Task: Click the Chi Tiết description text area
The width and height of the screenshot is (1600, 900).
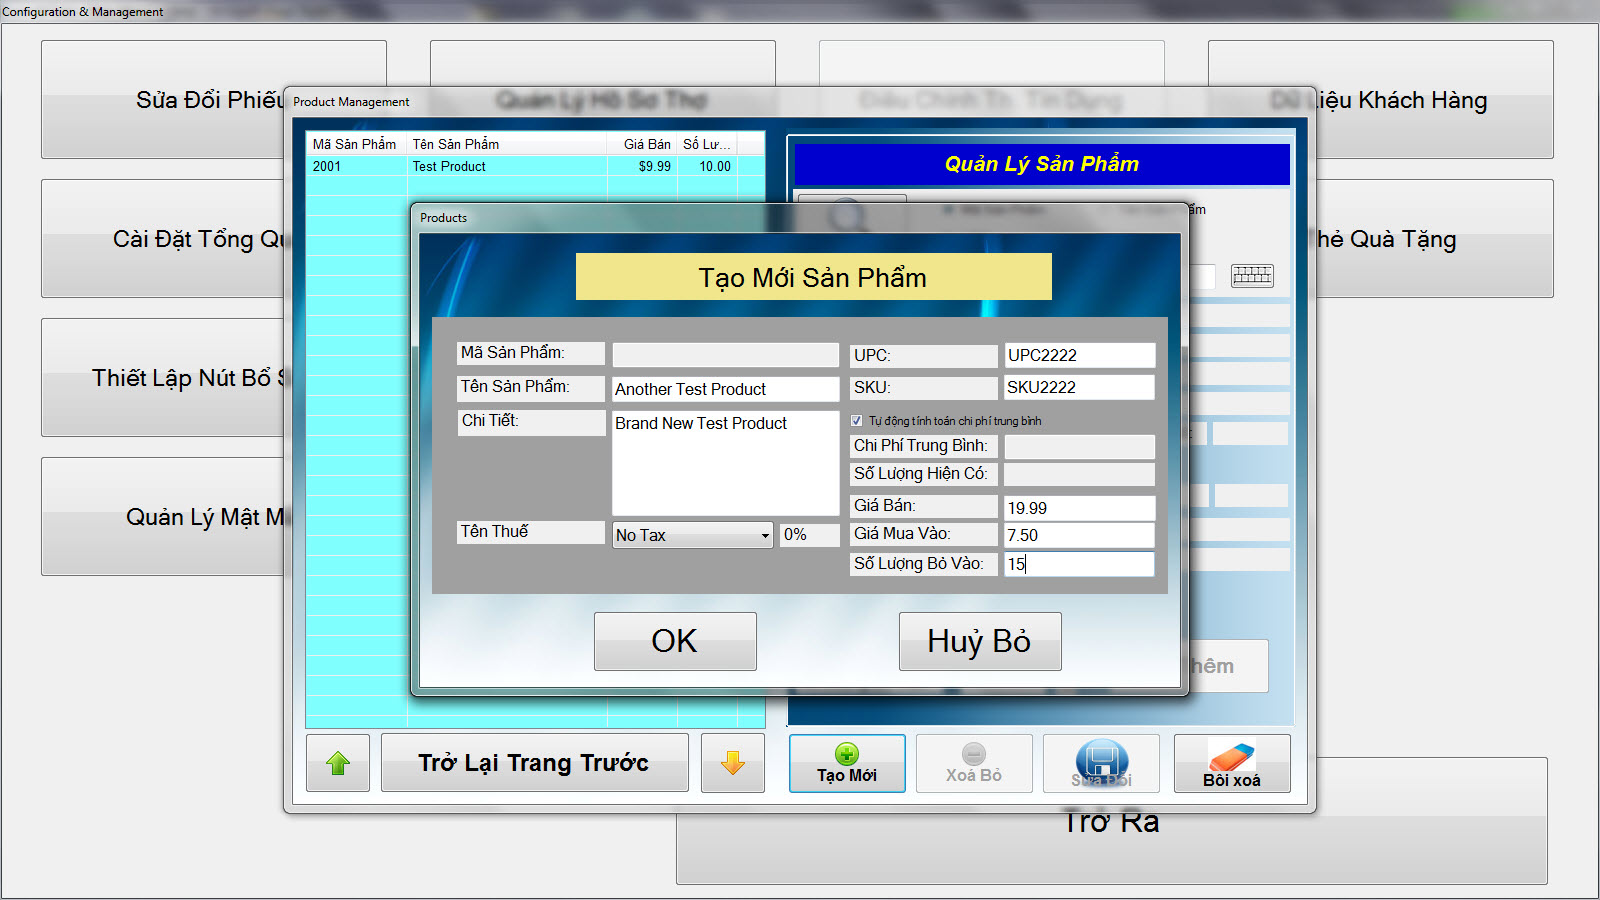Action: pyautogui.click(x=725, y=463)
